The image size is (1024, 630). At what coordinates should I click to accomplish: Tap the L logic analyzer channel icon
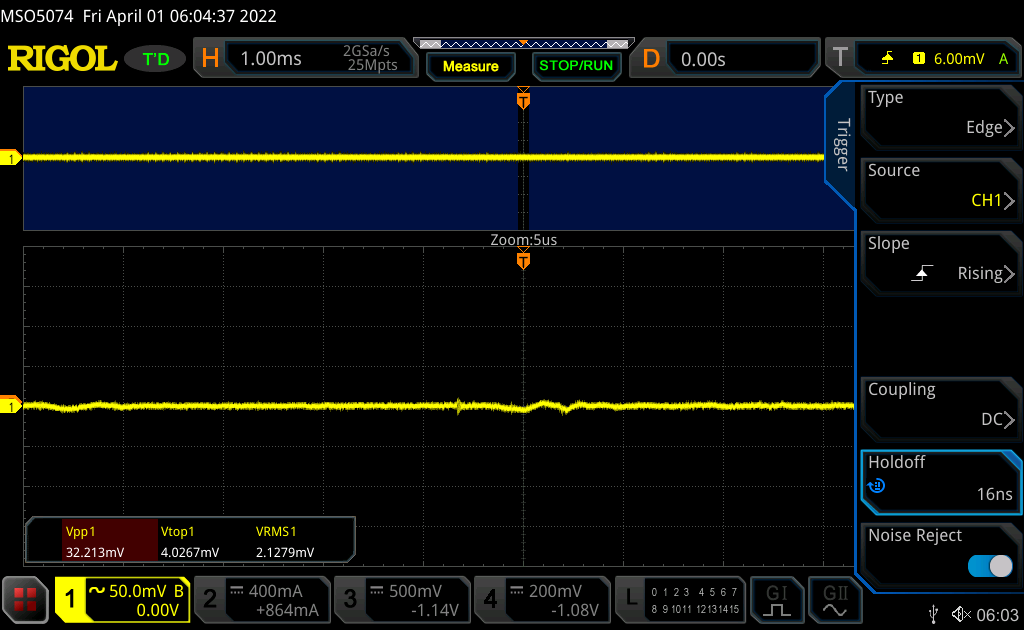point(631,599)
